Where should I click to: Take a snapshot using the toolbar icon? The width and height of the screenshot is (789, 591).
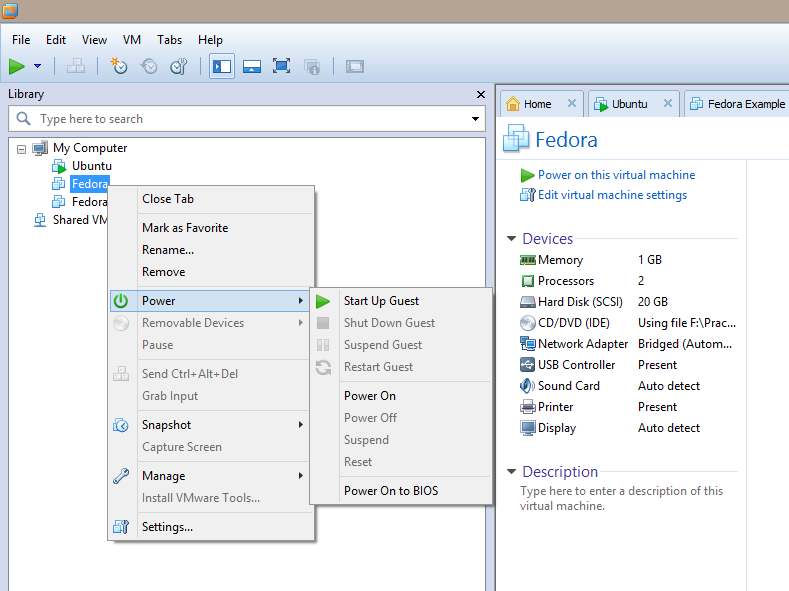119,66
